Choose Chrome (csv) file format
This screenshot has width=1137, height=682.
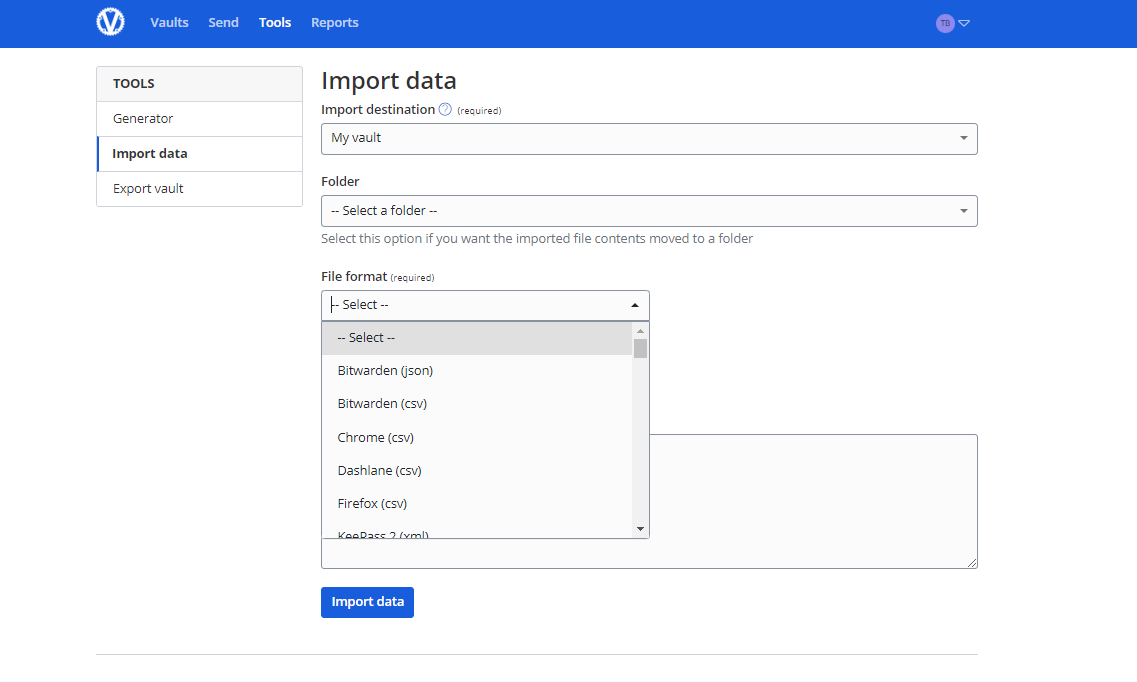477,437
